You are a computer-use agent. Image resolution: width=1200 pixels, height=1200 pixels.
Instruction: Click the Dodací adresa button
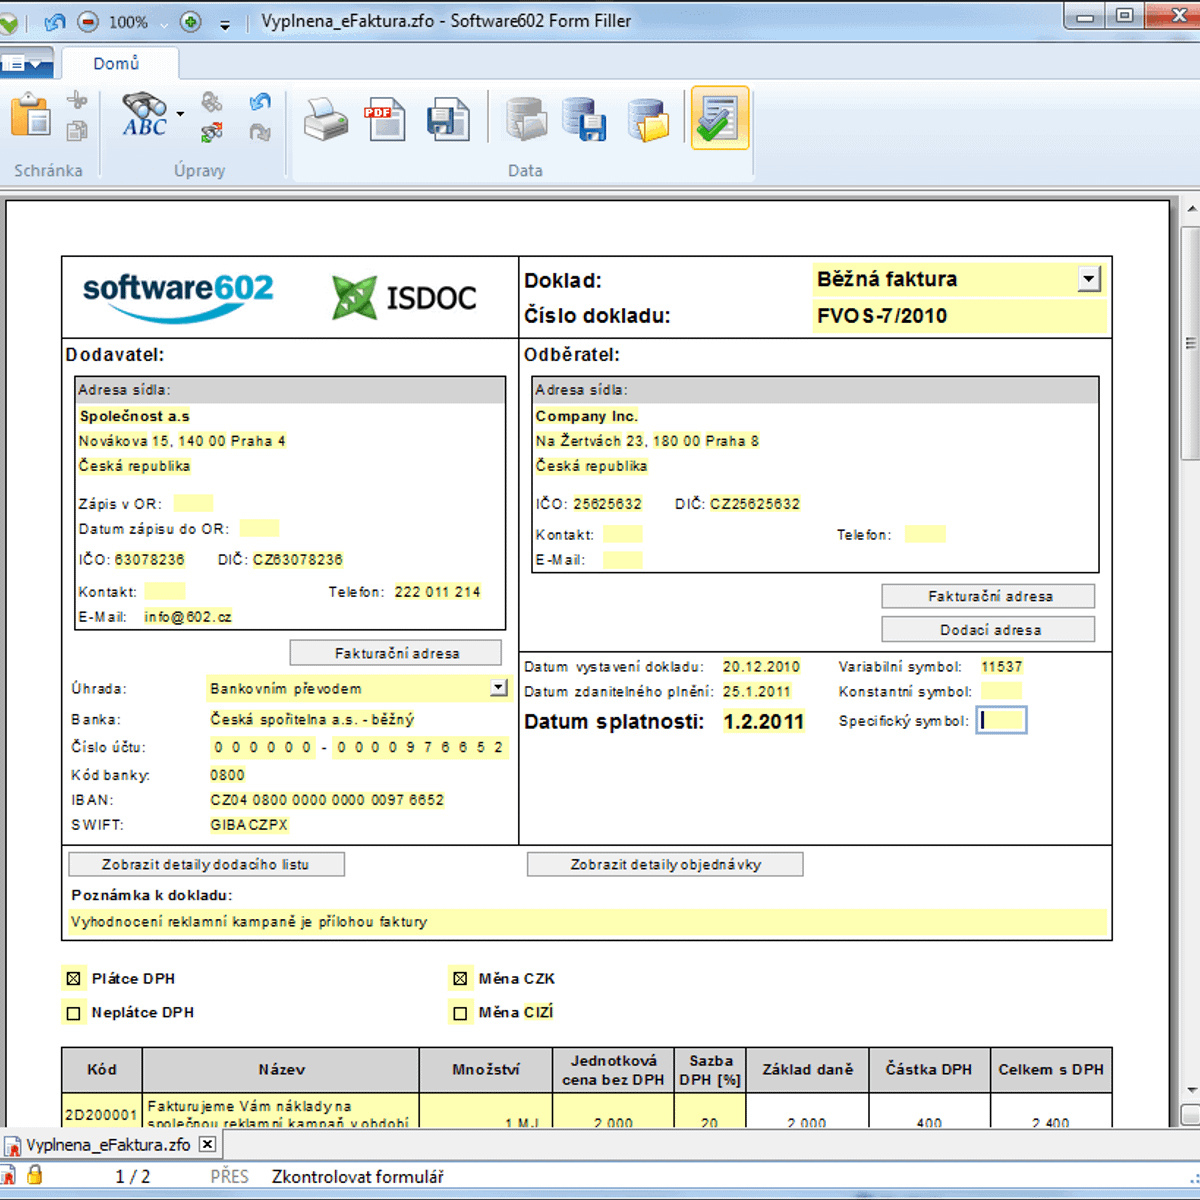(988, 630)
